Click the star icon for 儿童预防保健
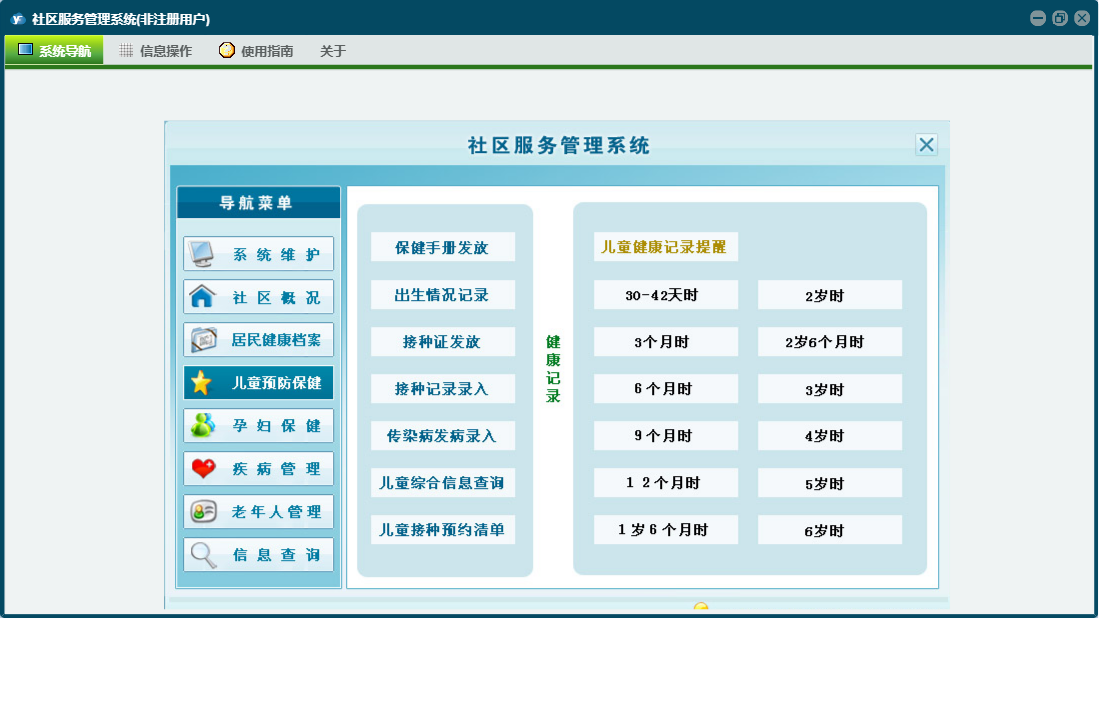Image resolution: width=1099 pixels, height=723 pixels. (202, 383)
